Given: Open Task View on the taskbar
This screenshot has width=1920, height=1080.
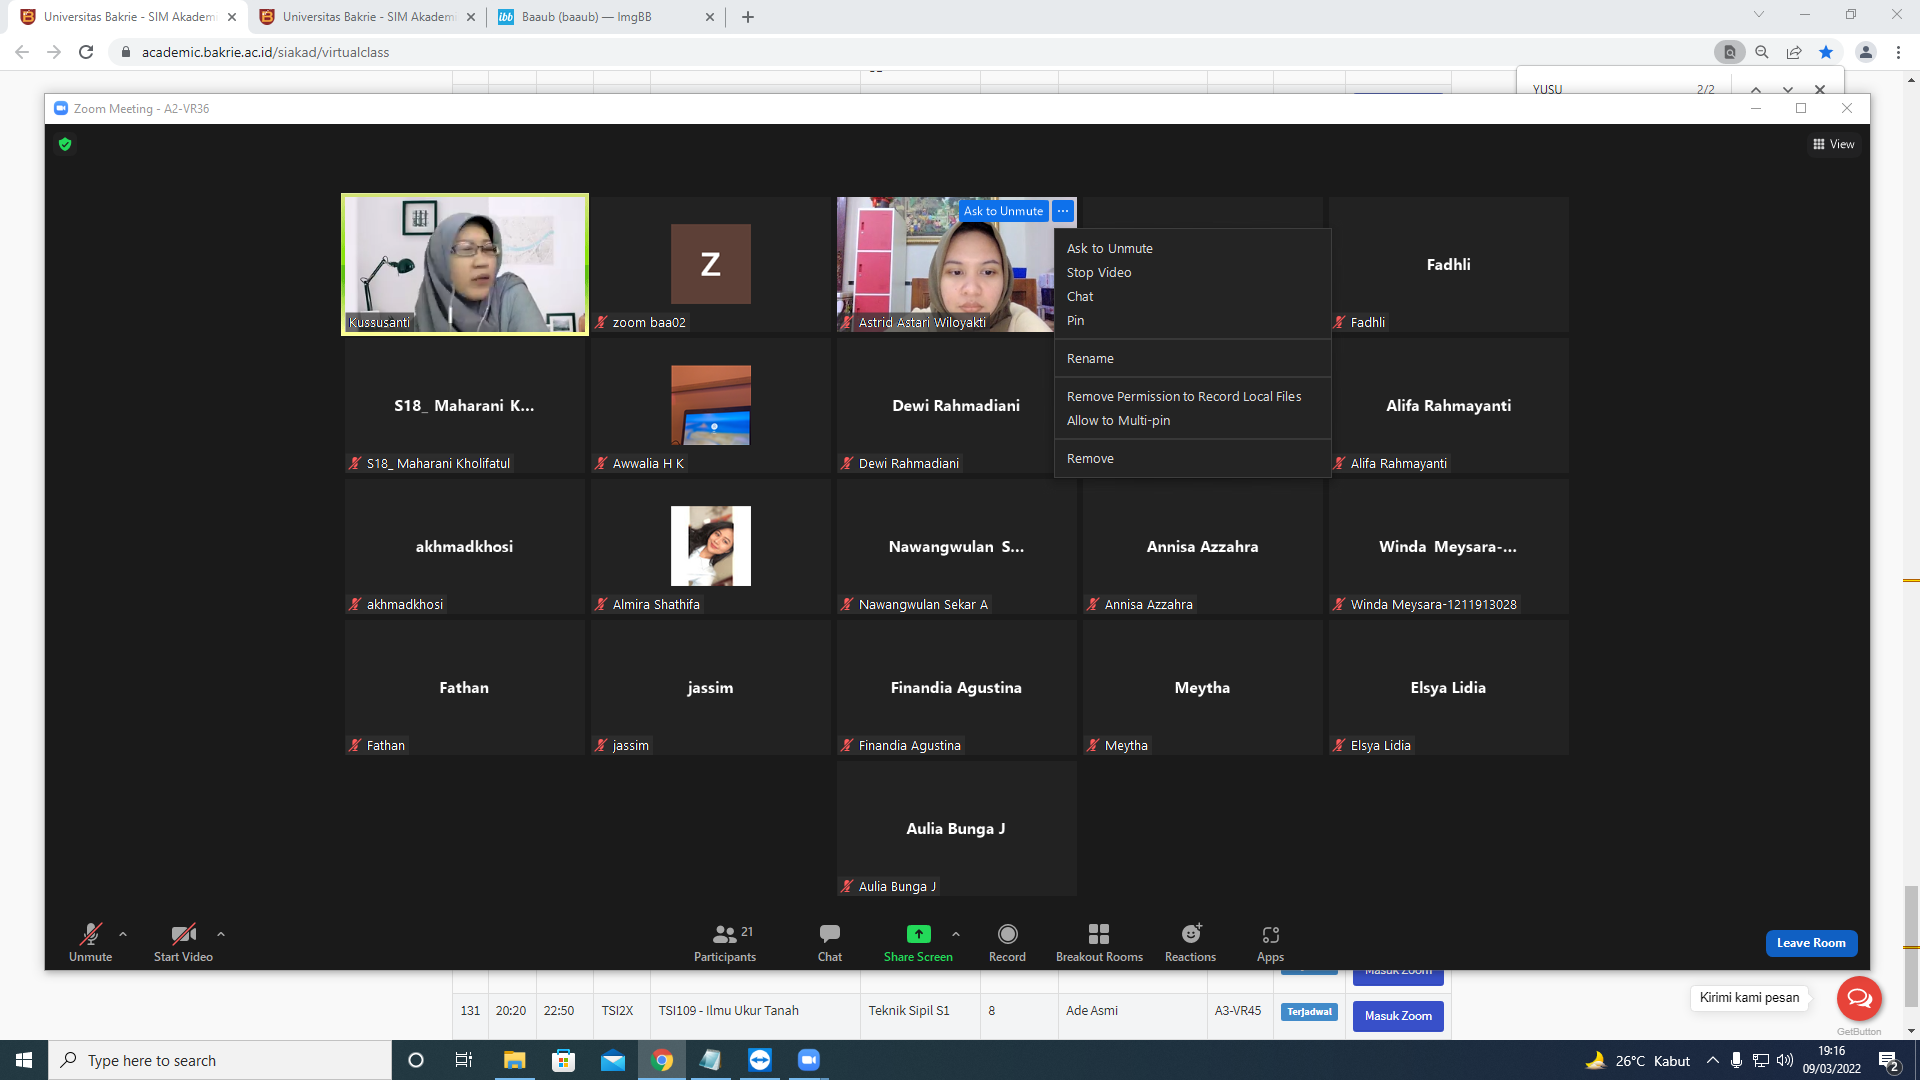Looking at the screenshot, I should [x=464, y=1060].
